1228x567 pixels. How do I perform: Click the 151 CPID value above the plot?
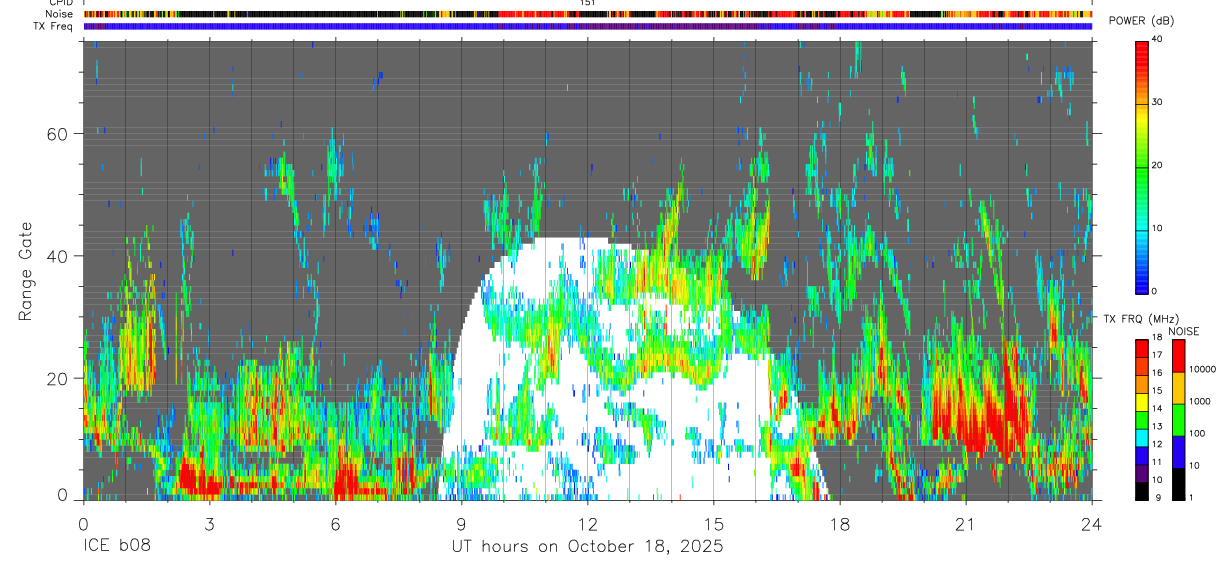(x=587, y=3)
